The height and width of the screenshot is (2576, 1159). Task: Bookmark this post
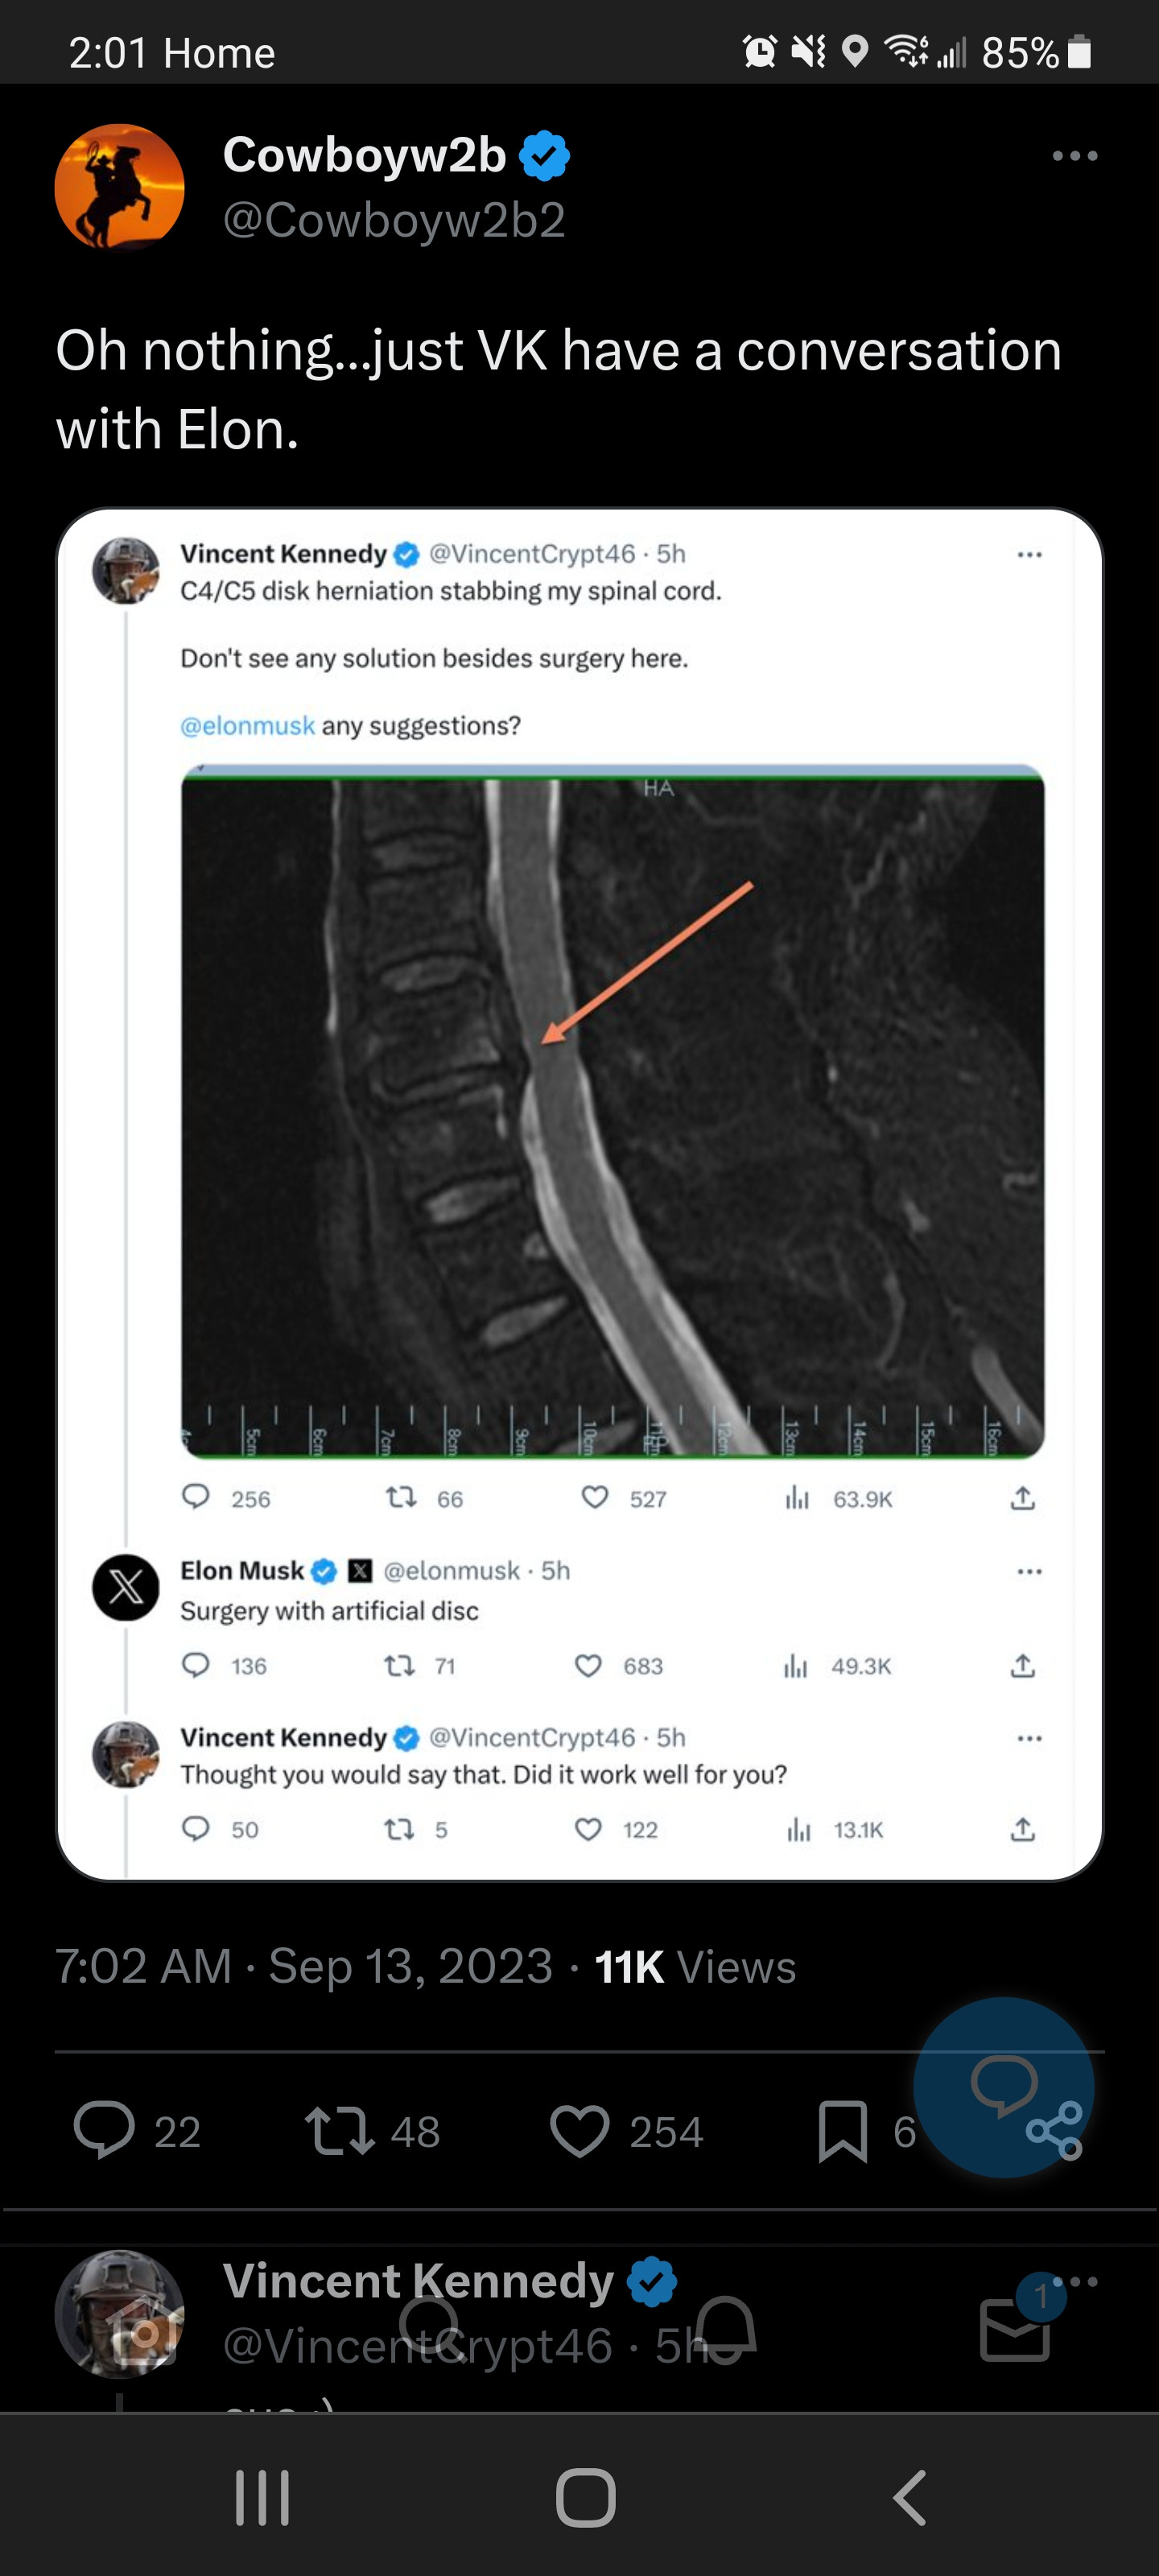(842, 2130)
